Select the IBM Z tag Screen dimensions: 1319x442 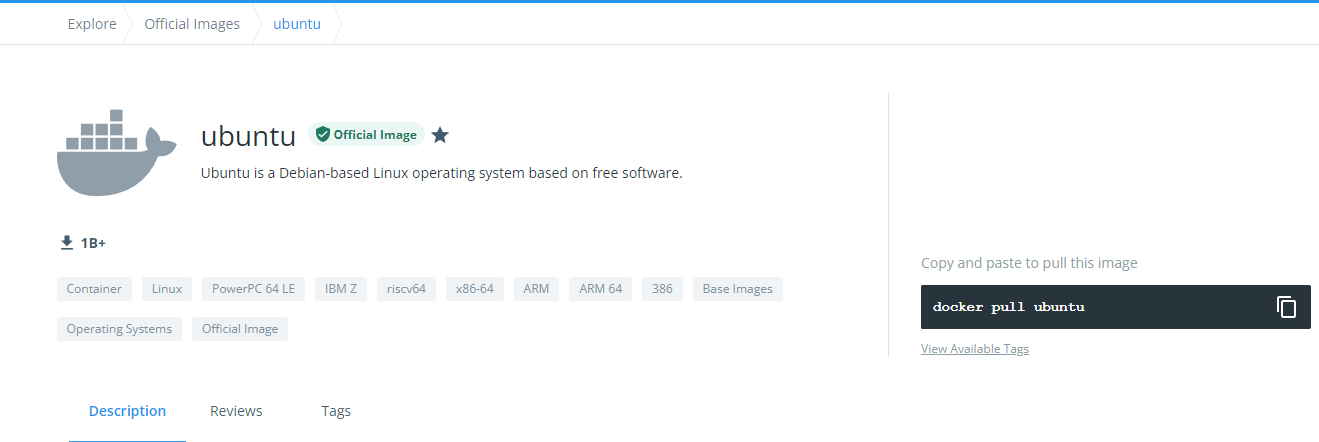tap(341, 289)
